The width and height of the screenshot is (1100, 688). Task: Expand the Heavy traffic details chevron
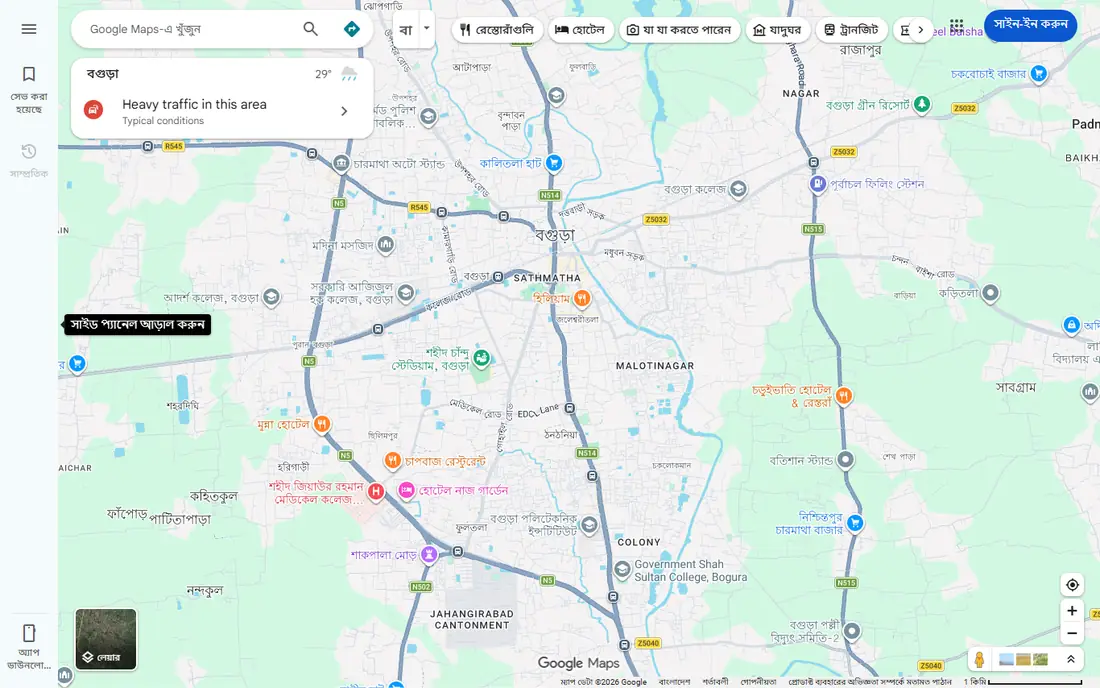pyautogui.click(x=344, y=111)
